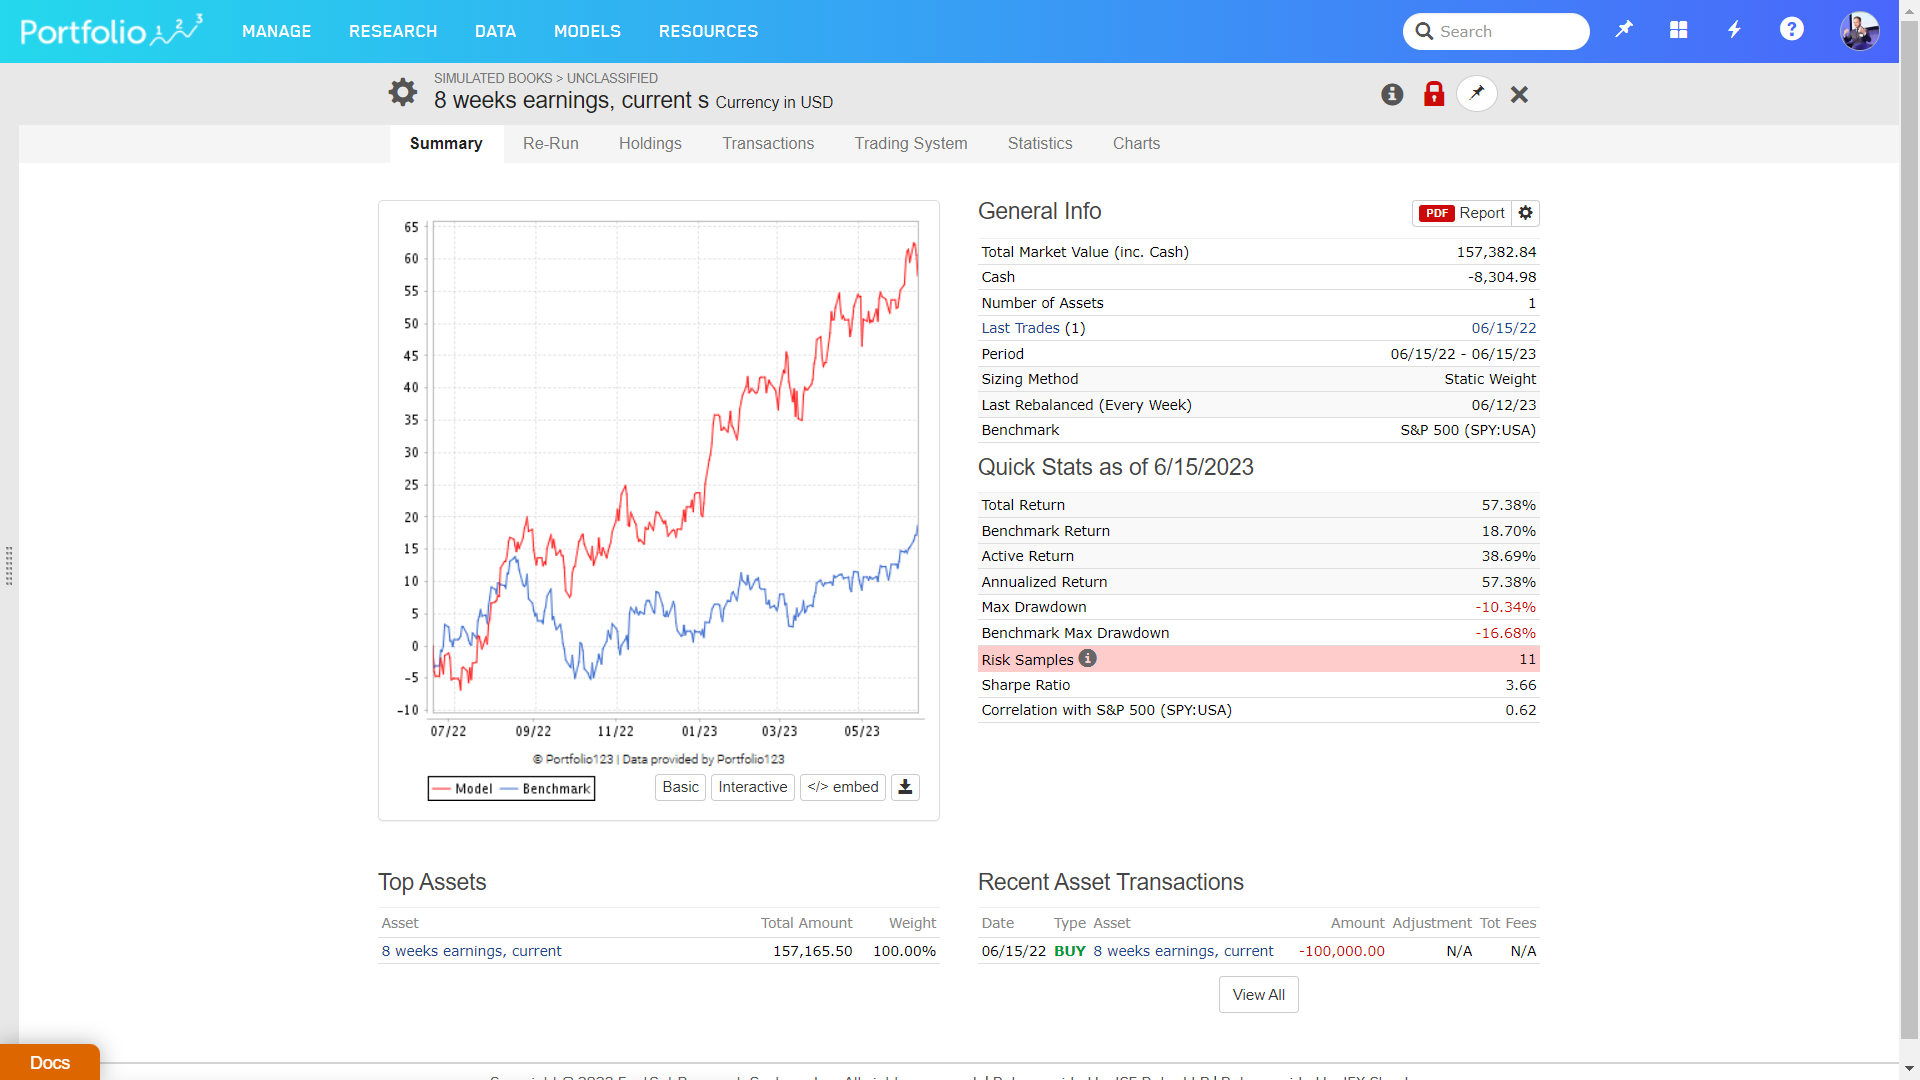1920x1080 pixels.
Task: Switch chart to Interactive mode
Action: pos(752,788)
